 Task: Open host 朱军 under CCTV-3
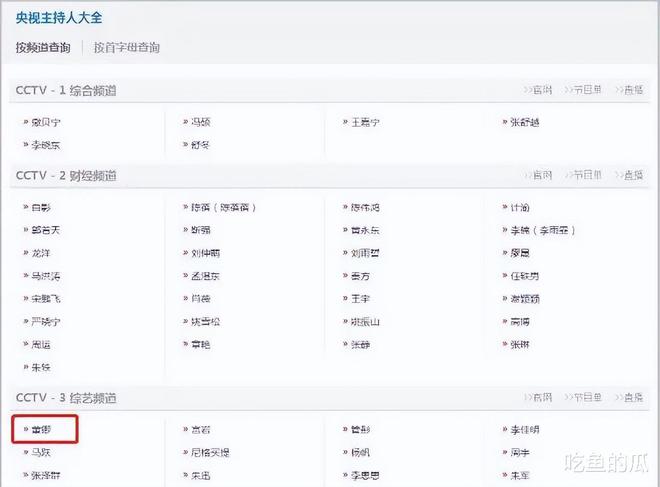click(520, 476)
